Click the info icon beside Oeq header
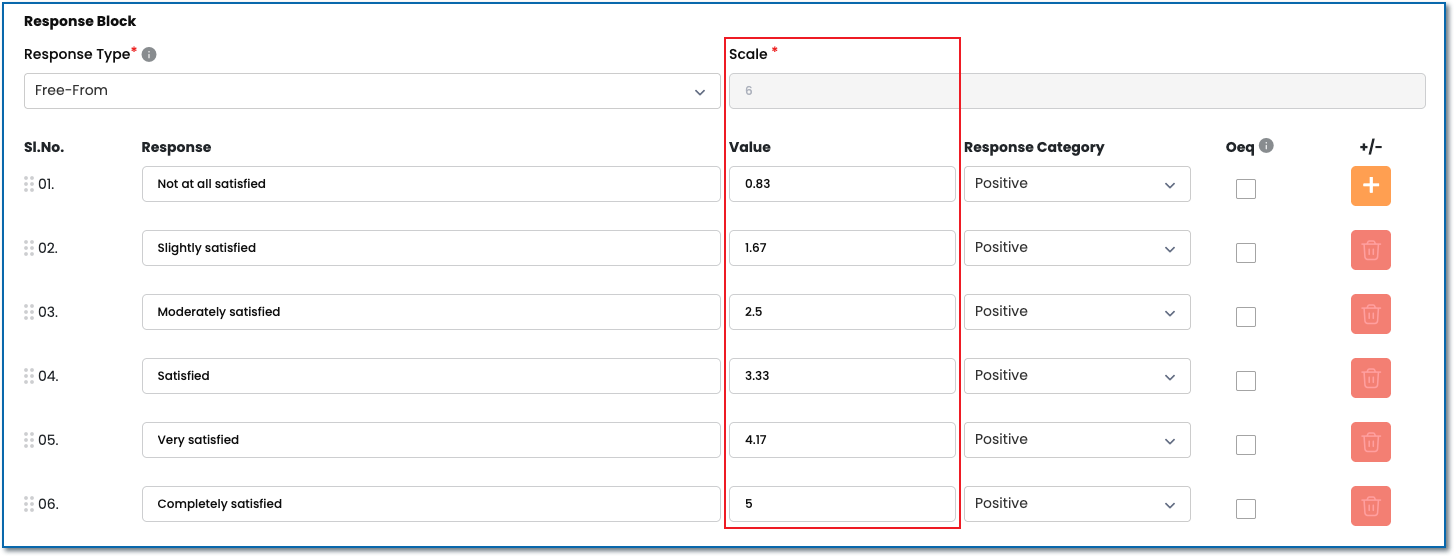 [x=1266, y=146]
